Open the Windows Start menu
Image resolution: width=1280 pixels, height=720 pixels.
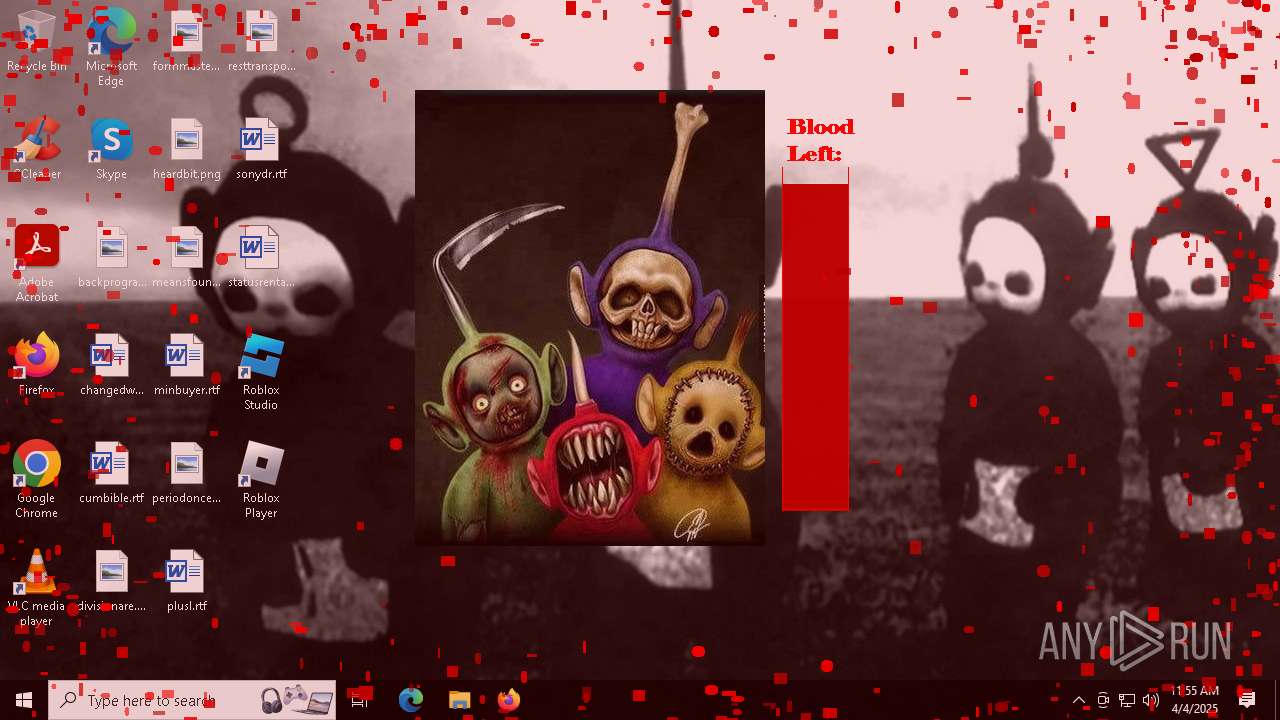[24, 700]
